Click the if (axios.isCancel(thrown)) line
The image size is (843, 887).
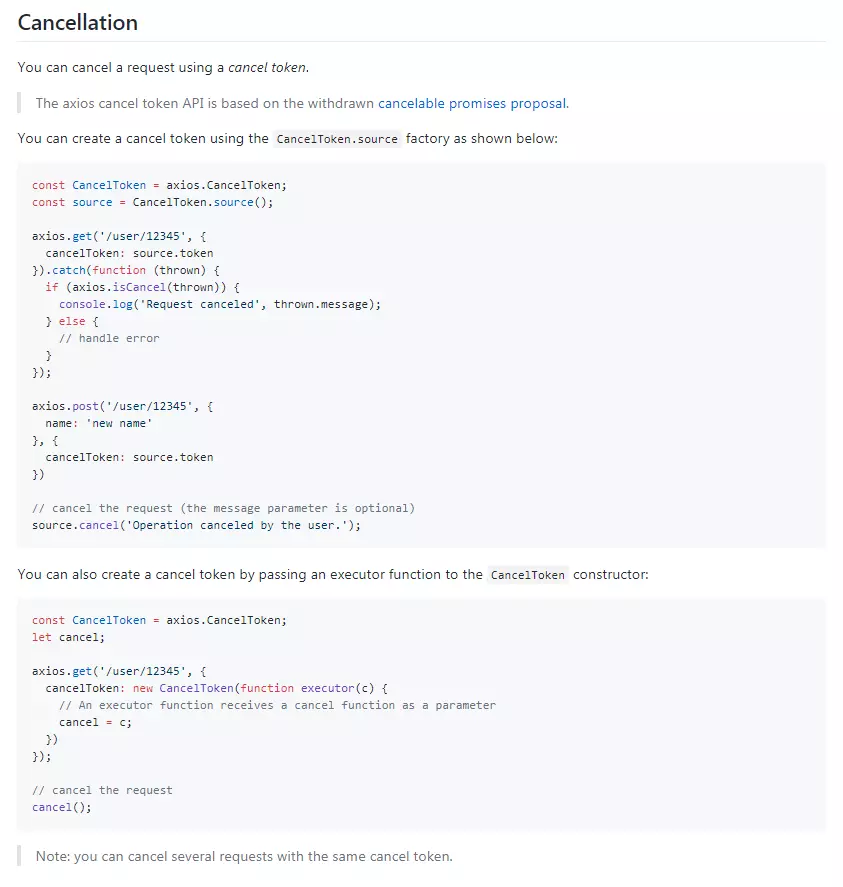click(142, 287)
